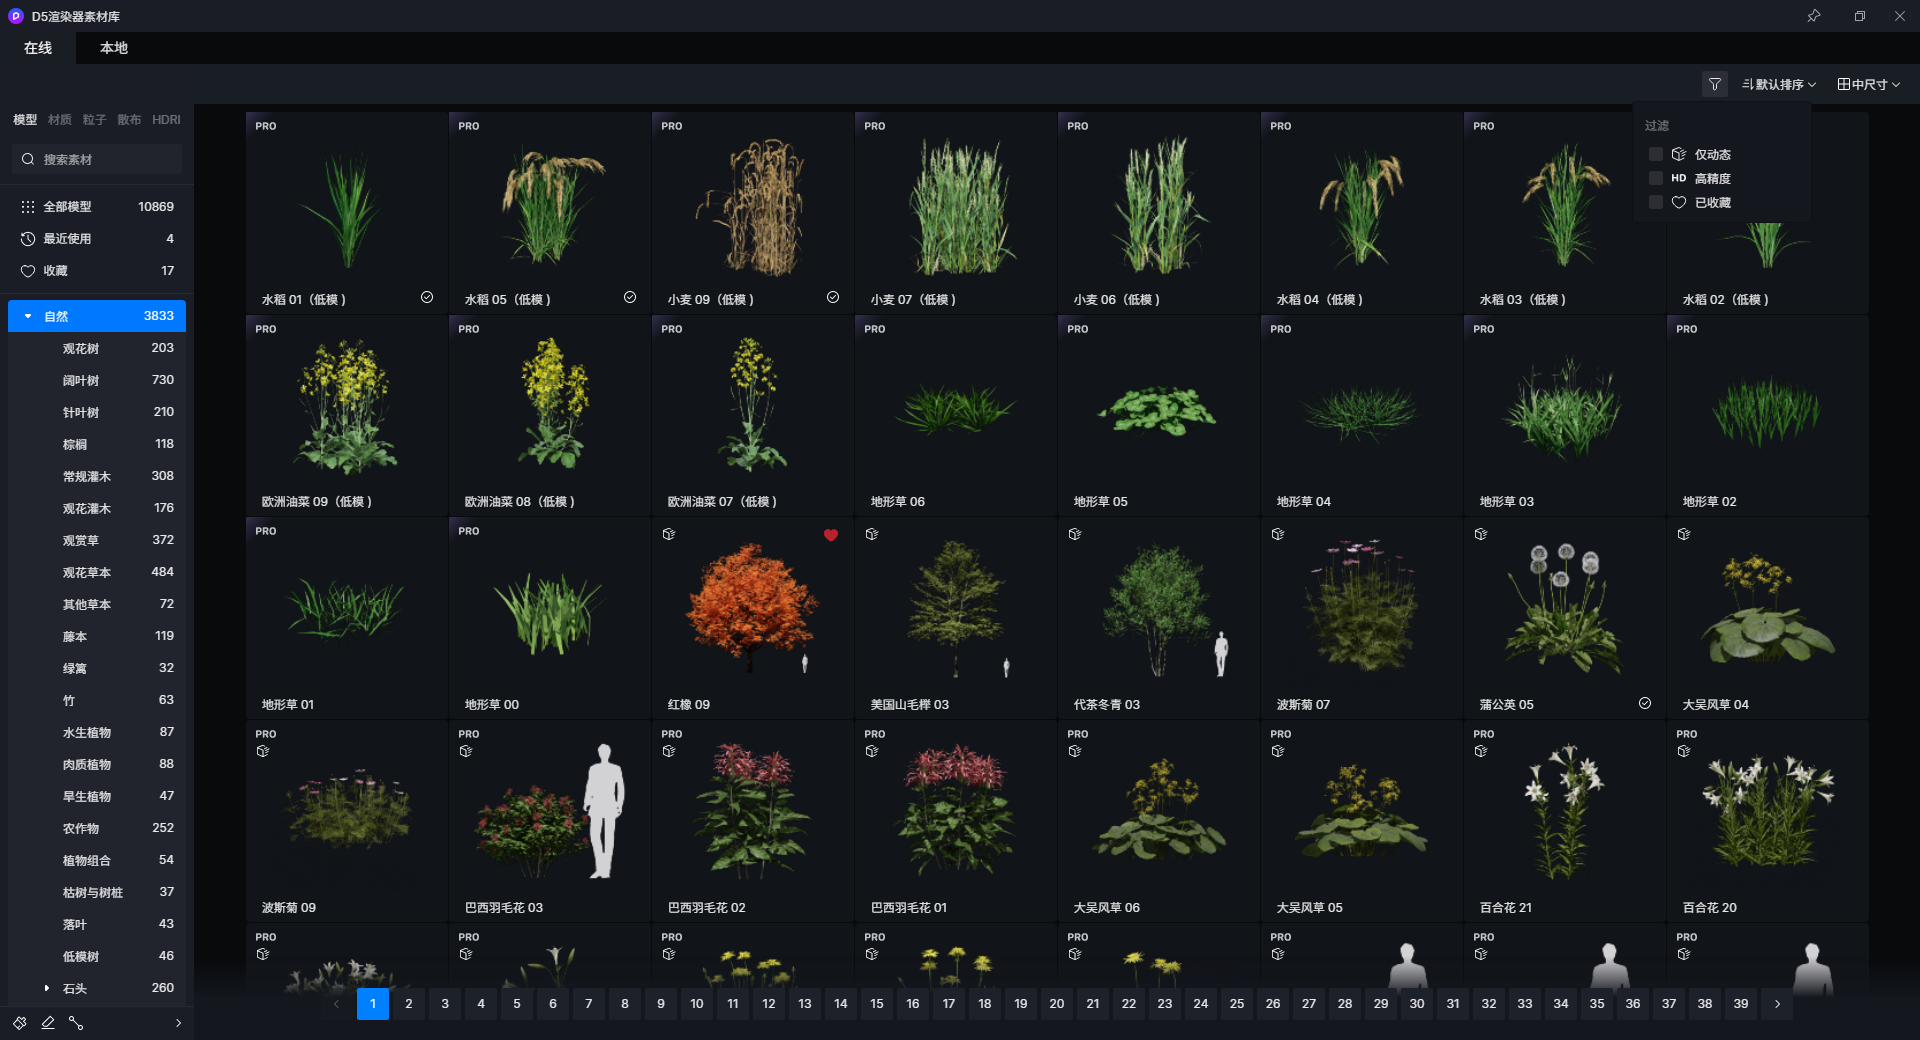Click the dynamic cube icon on 大吴风草 04
The image size is (1920, 1040).
click(x=1684, y=534)
